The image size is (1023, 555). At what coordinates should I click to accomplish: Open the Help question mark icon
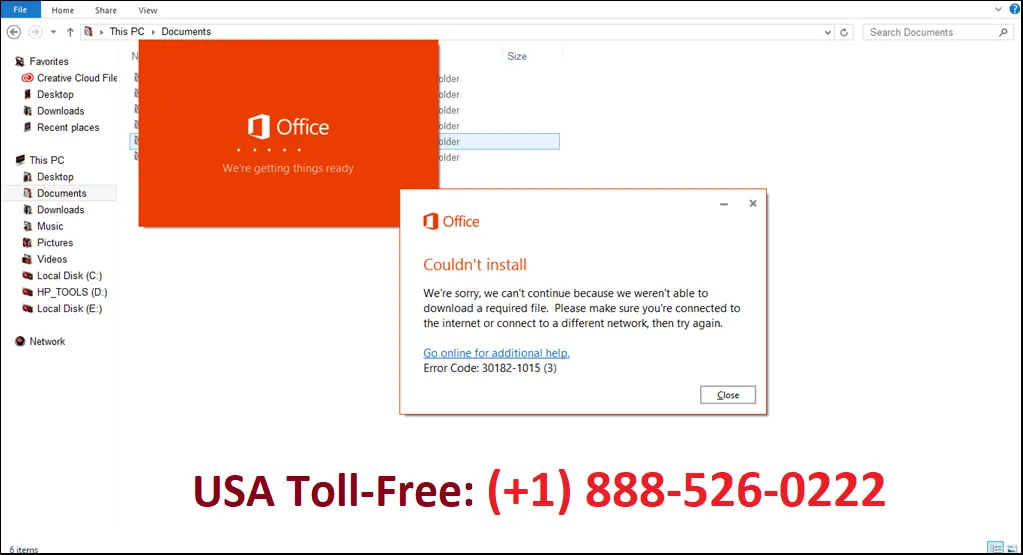coord(1015,9)
